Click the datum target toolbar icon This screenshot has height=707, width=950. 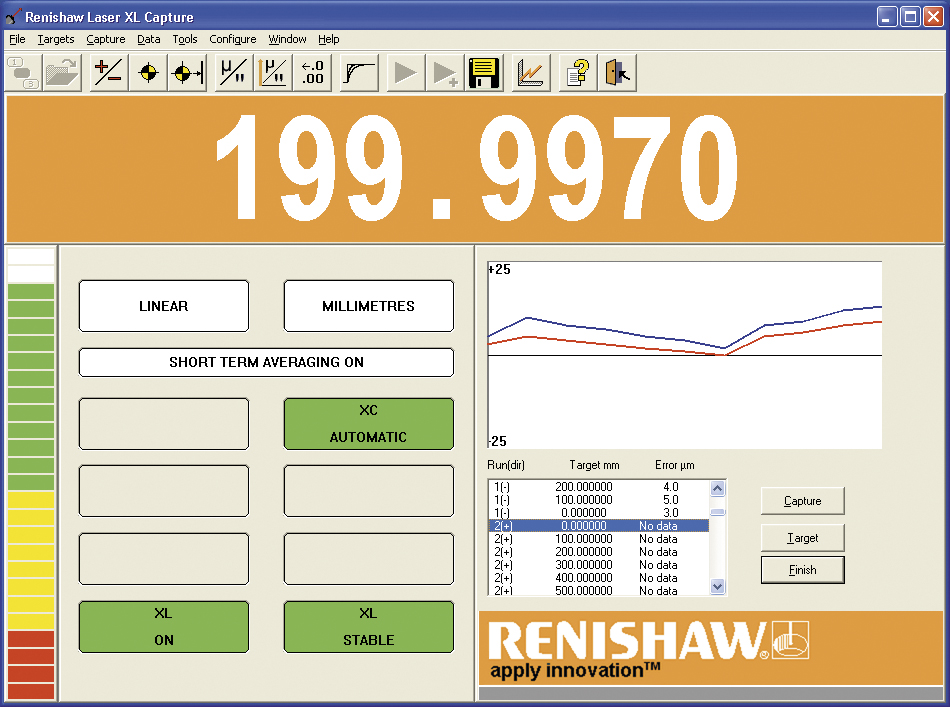(x=148, y=73)
